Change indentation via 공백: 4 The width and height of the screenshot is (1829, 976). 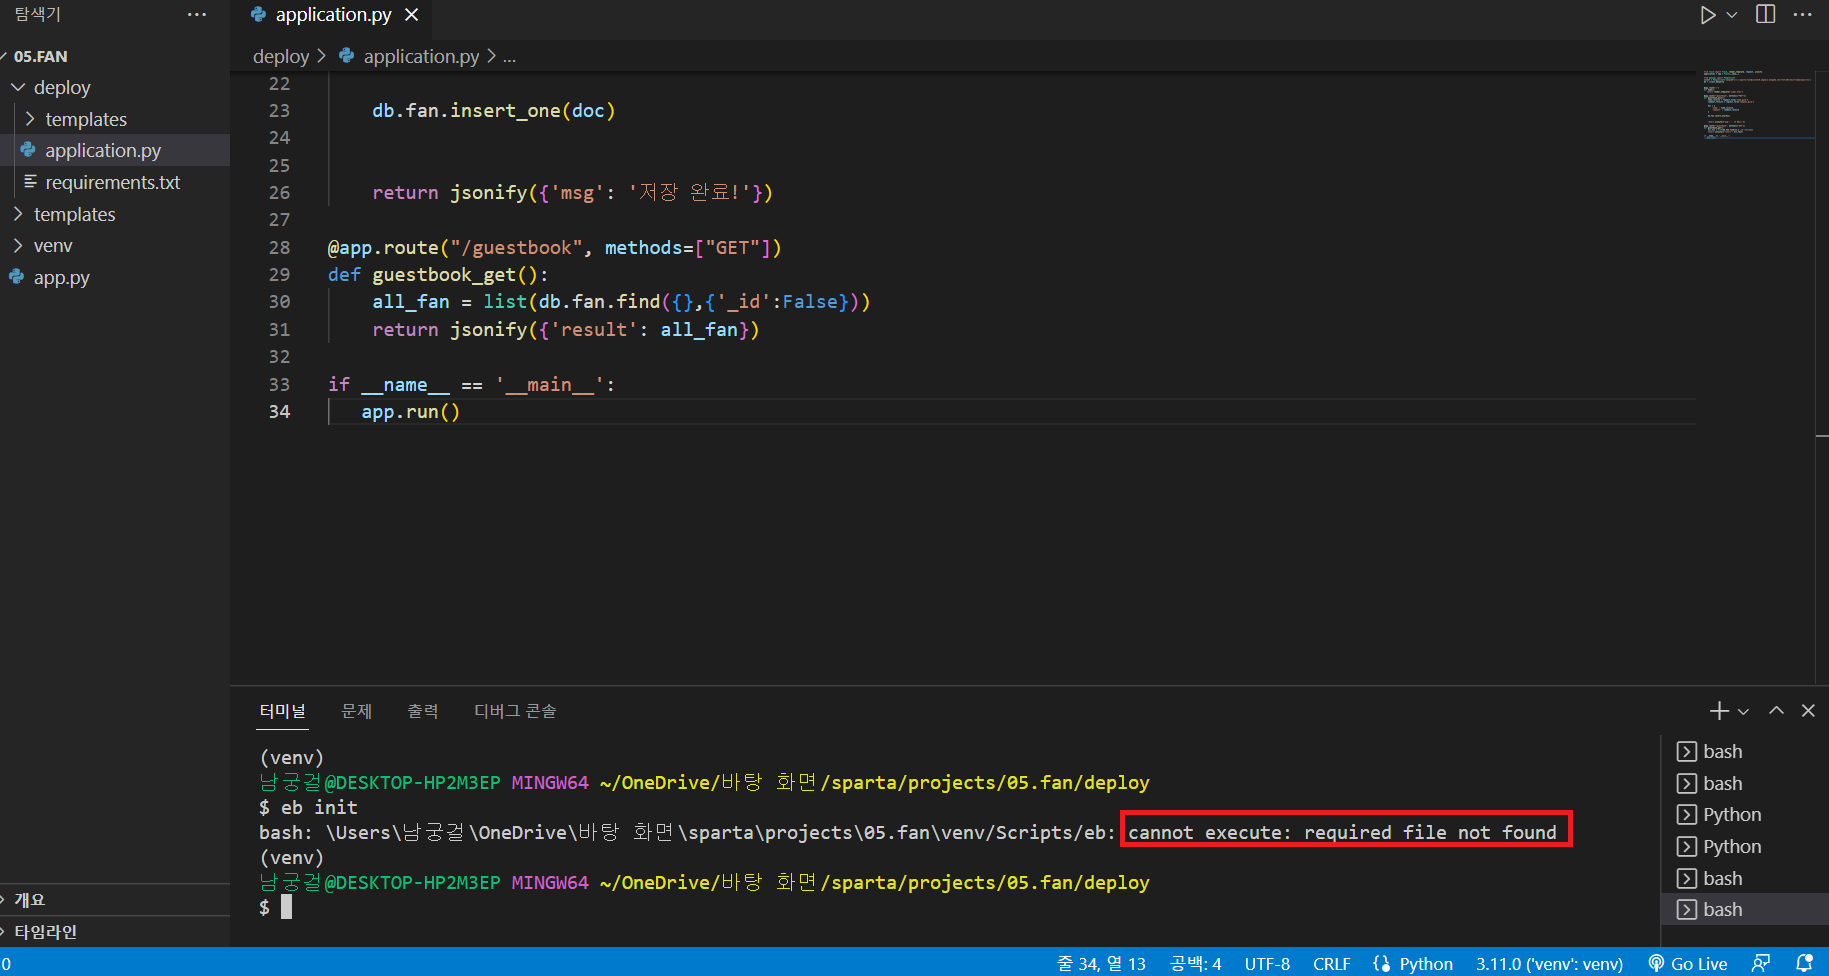pyautogui.click(x=1196, y=963)
